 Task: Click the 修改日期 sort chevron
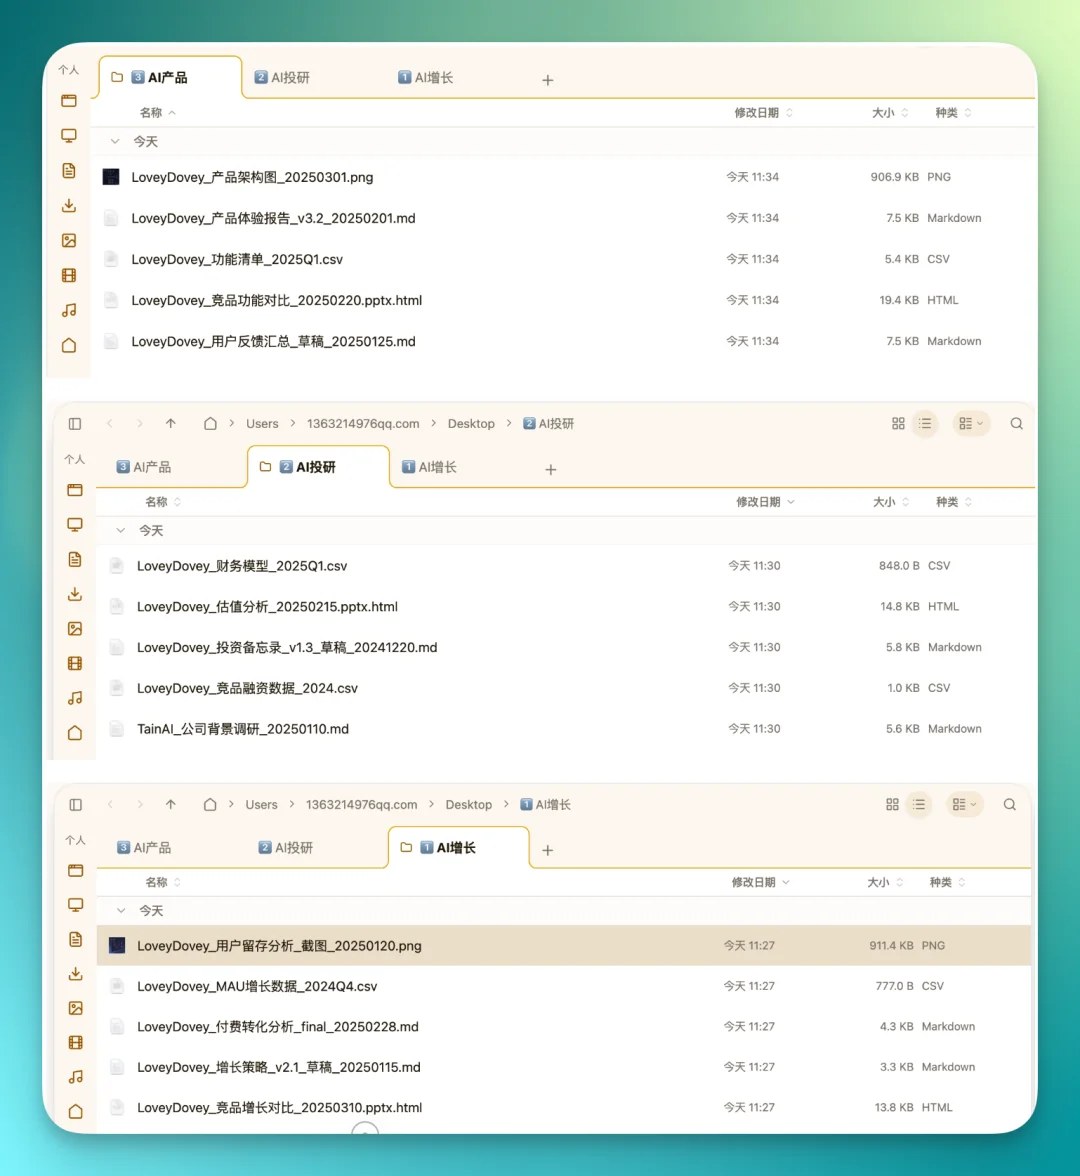(790, 501)
